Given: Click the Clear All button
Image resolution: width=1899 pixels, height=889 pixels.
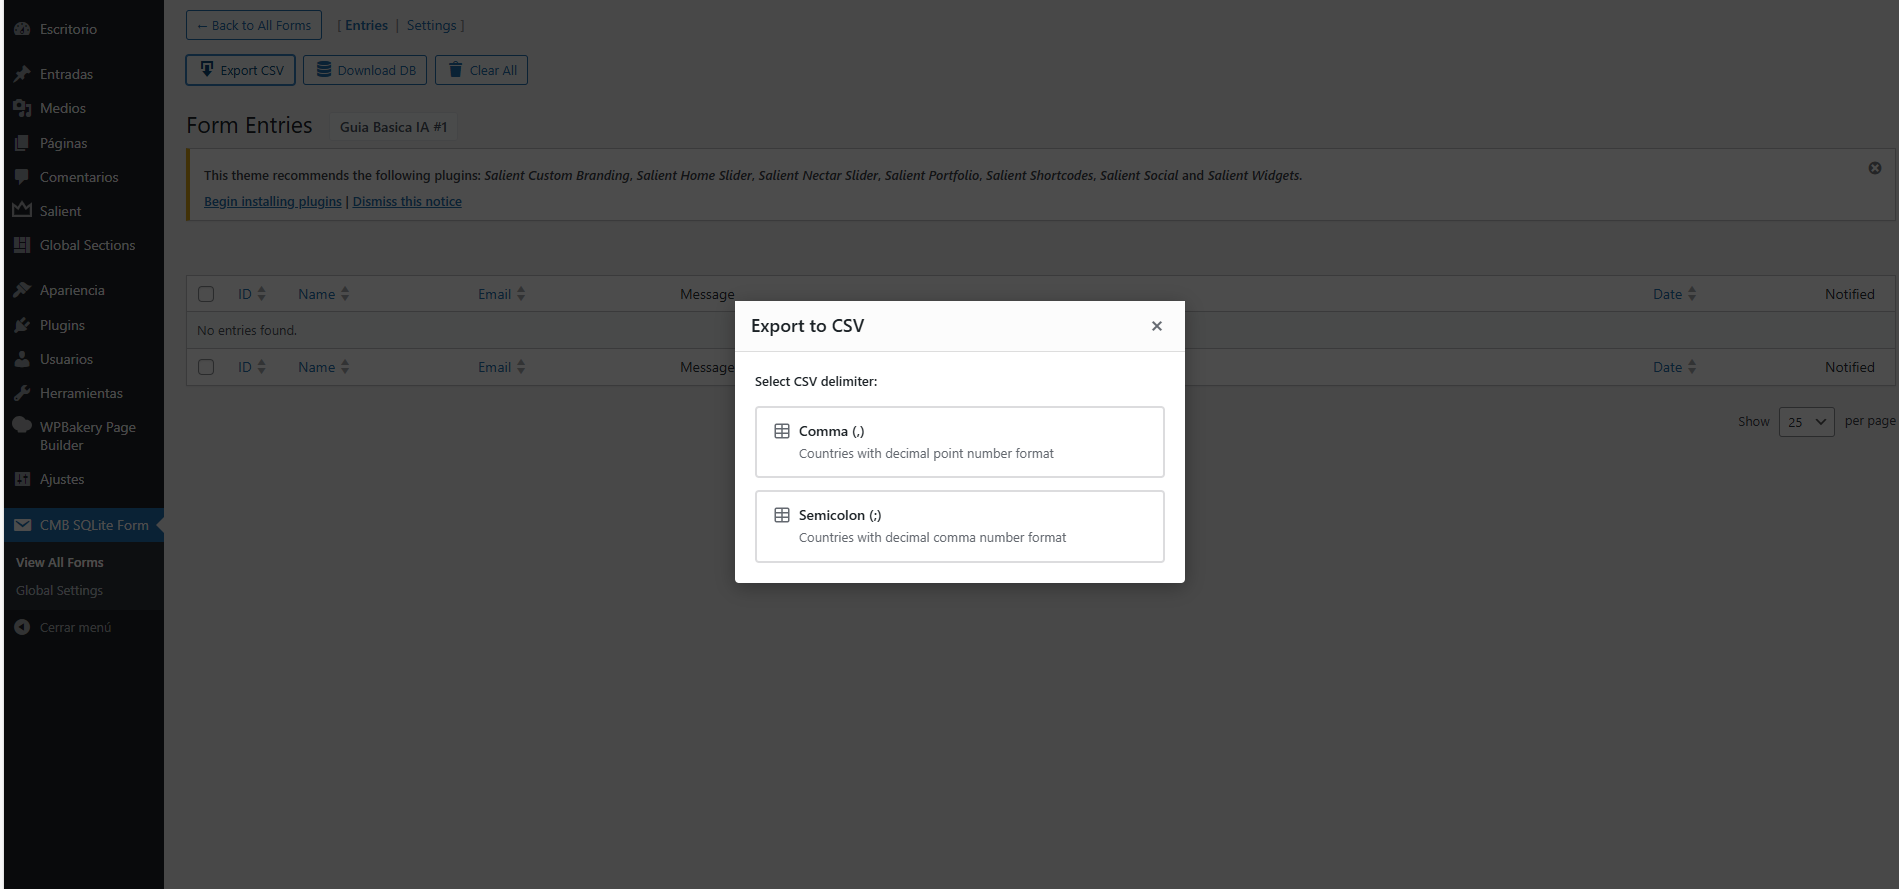Looking at the screenshot, I should (x=481, y=70).
